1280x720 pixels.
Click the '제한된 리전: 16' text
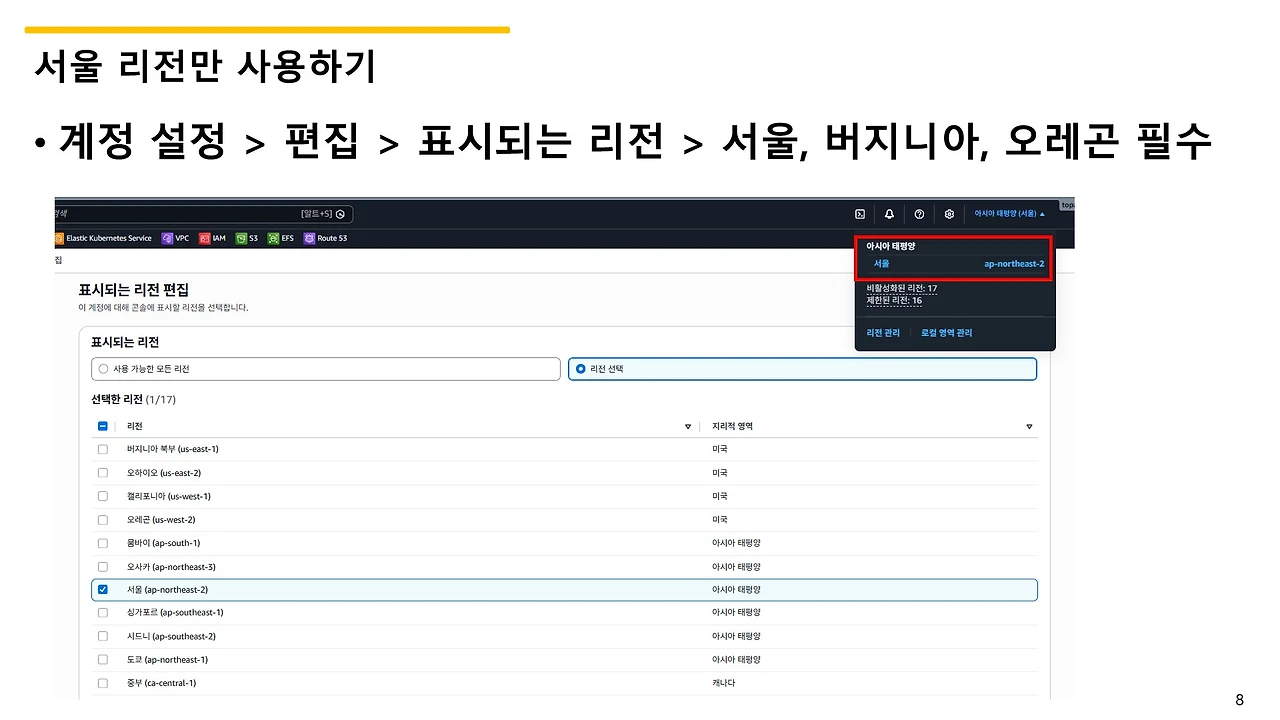point(895,300)
